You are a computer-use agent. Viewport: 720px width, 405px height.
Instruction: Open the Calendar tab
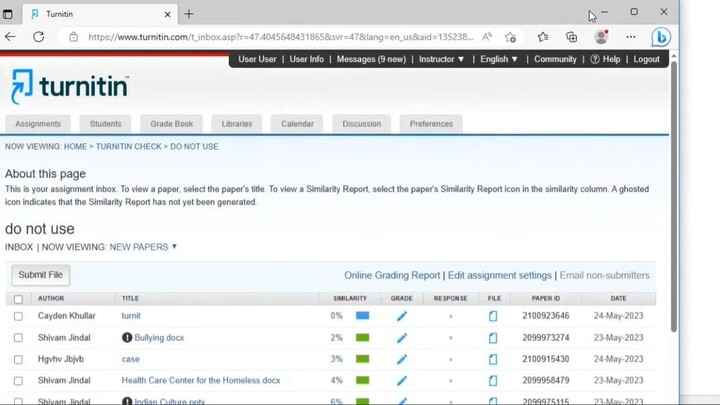298,124
